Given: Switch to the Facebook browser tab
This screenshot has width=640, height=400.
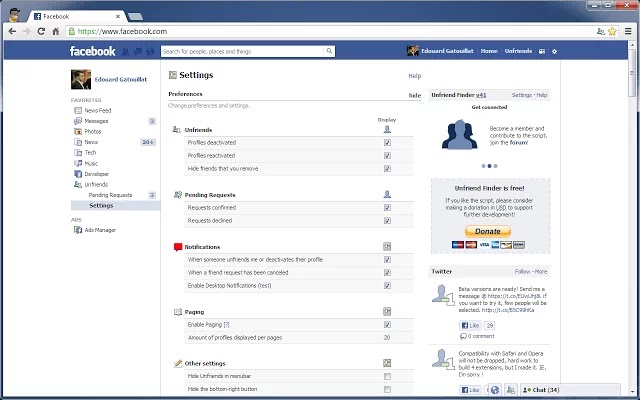Looking at the screenshot, I should tap(76, 16).
